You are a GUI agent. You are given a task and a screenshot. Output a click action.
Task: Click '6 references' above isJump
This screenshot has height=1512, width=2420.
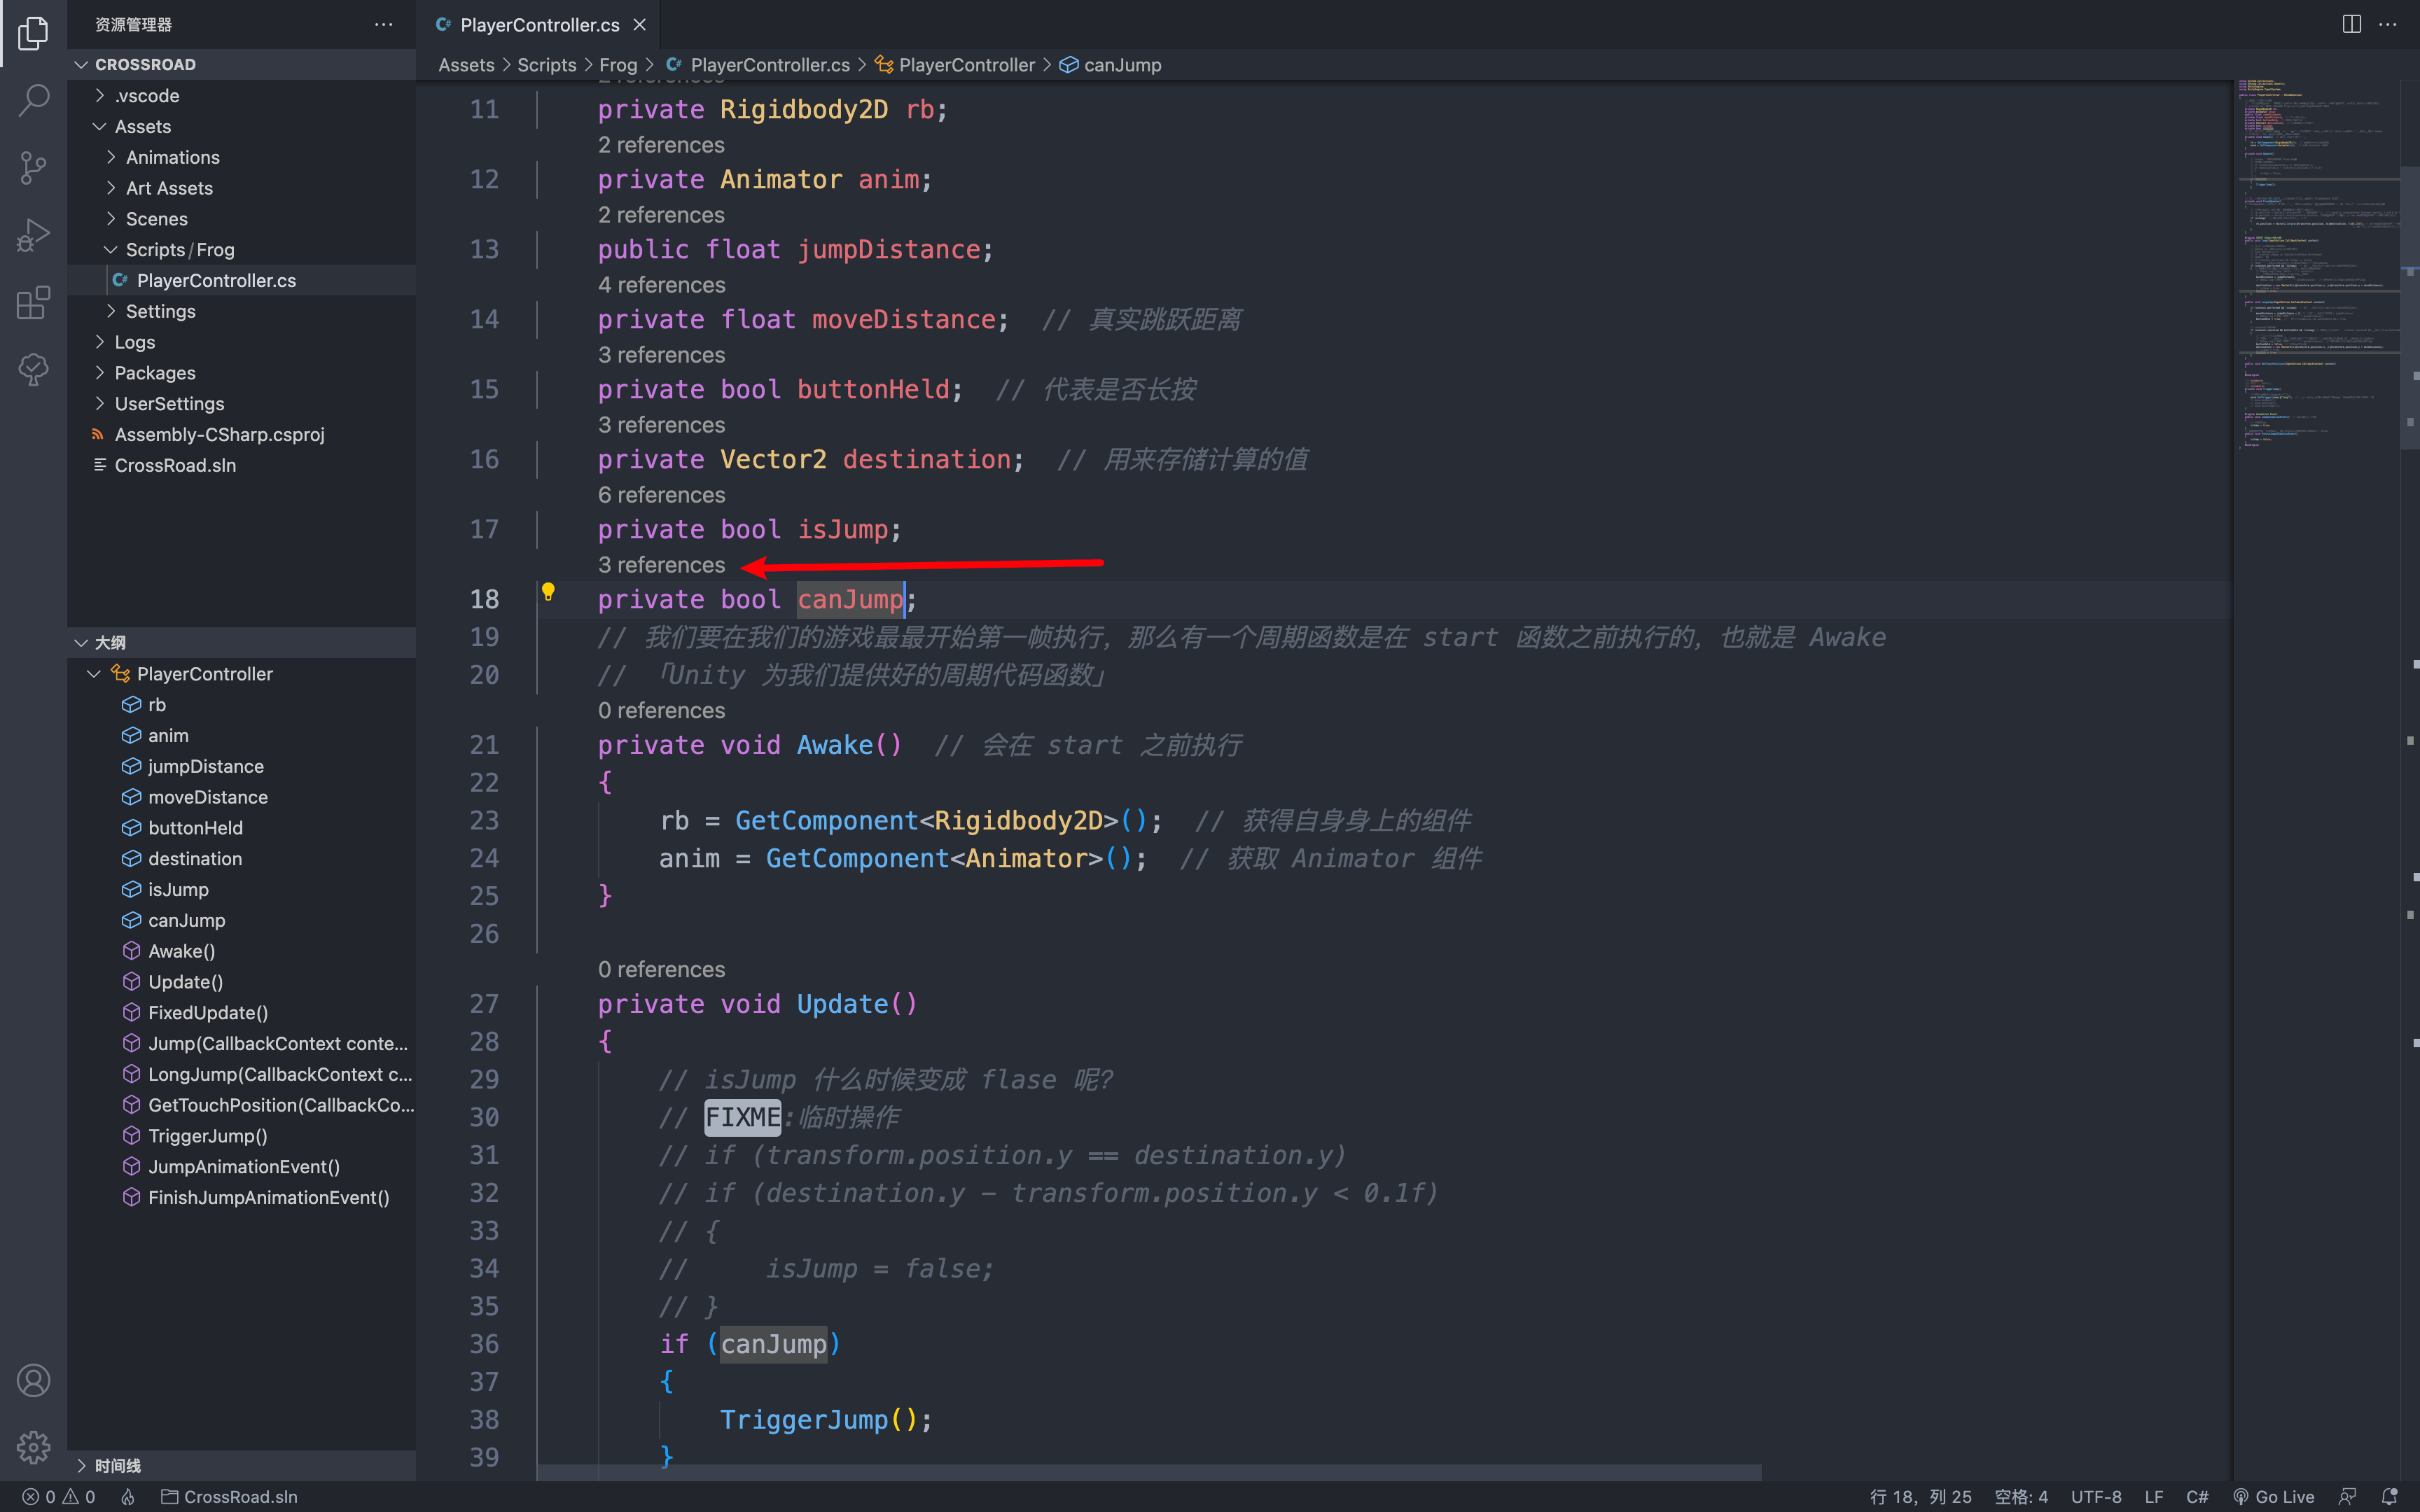(661, 495)
